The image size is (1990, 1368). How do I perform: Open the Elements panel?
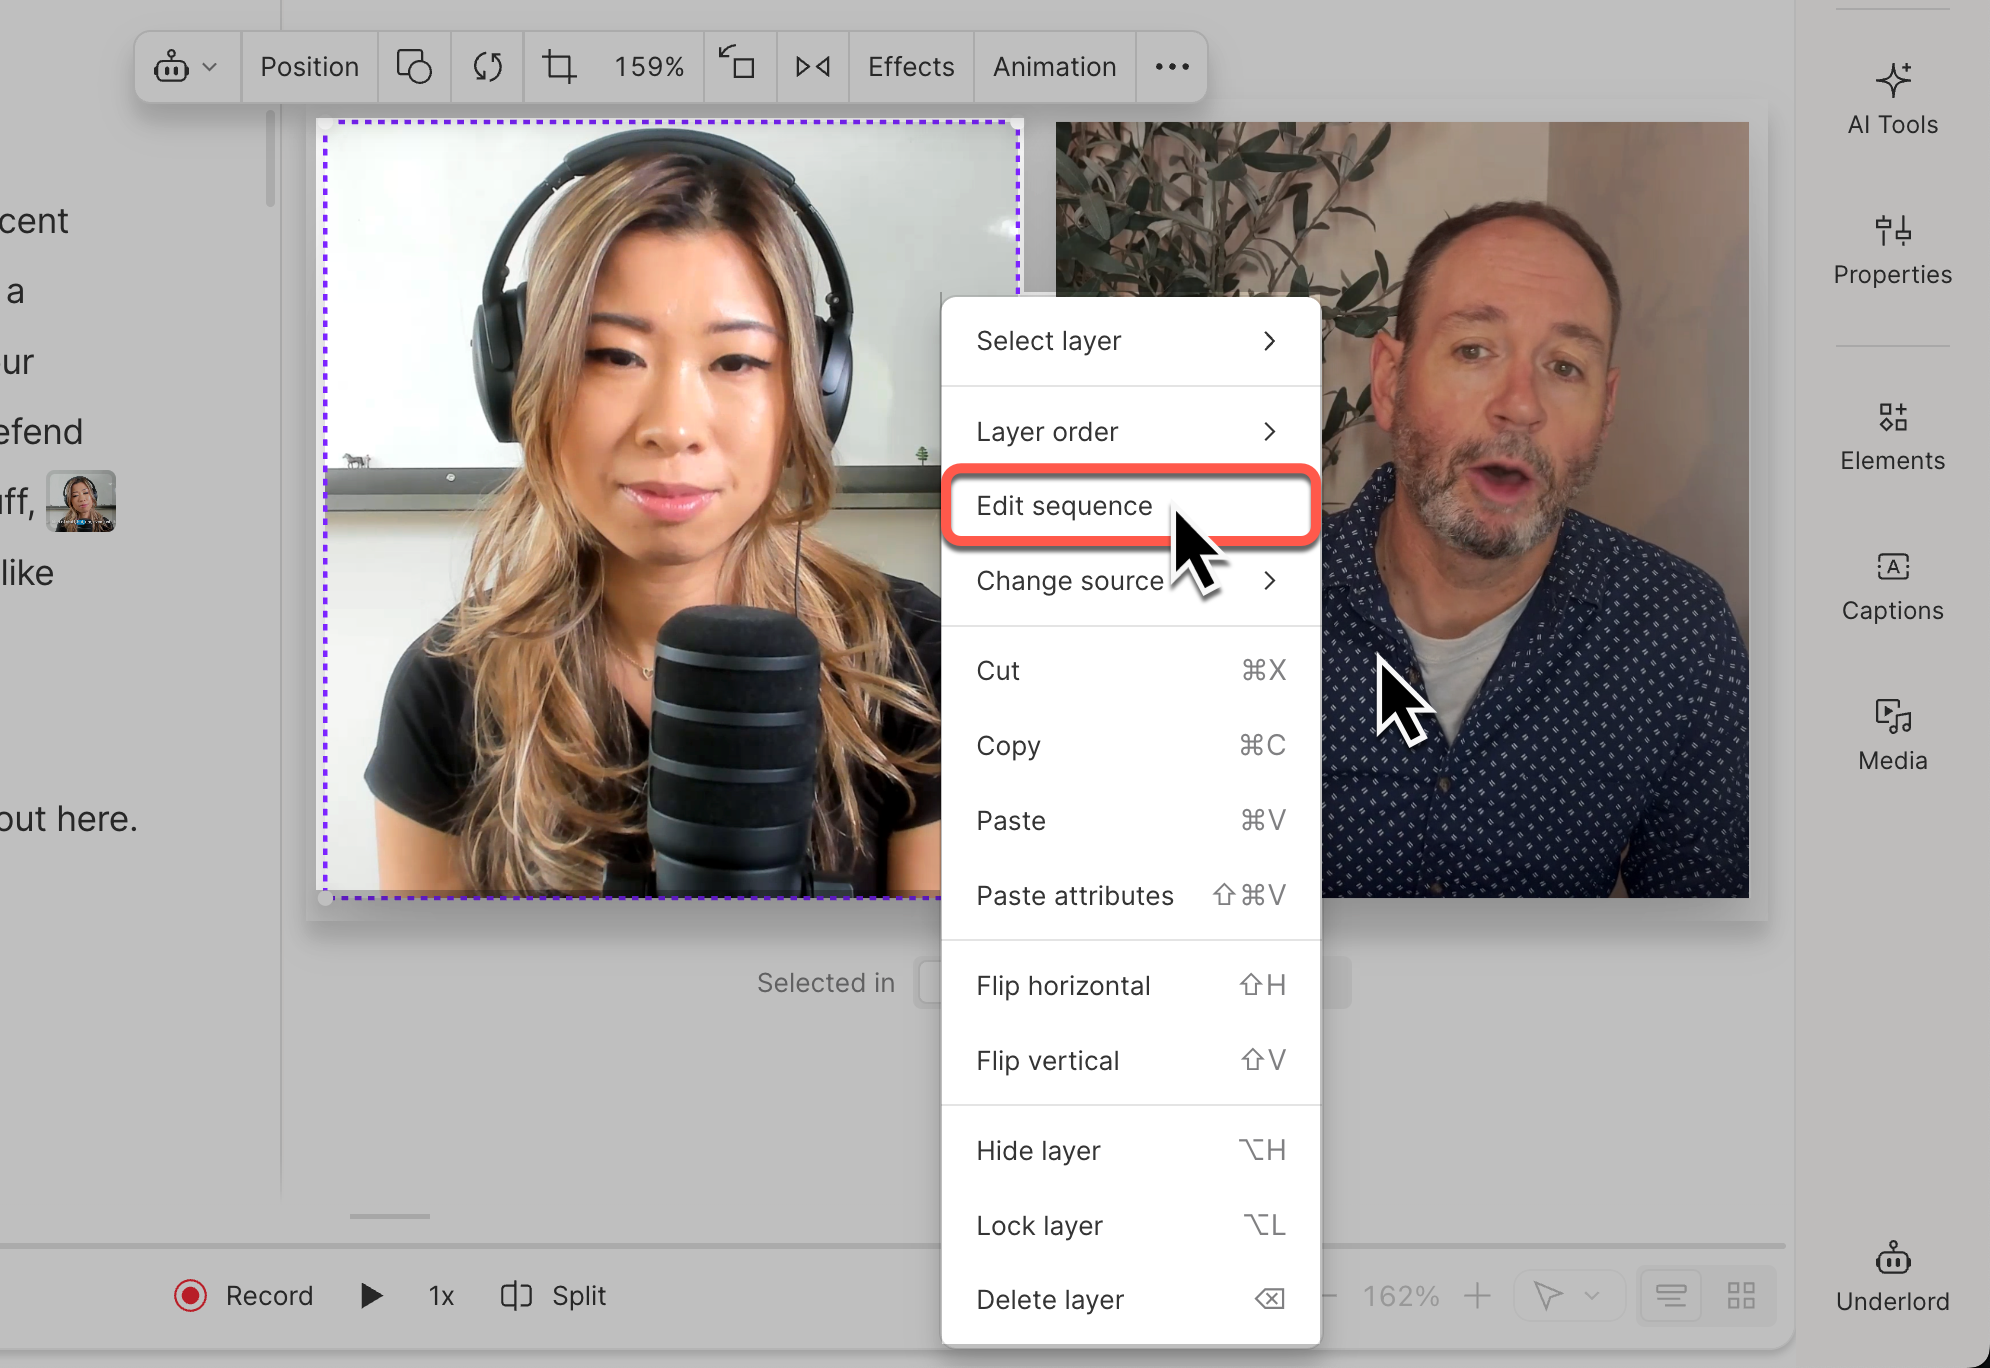1891,435
